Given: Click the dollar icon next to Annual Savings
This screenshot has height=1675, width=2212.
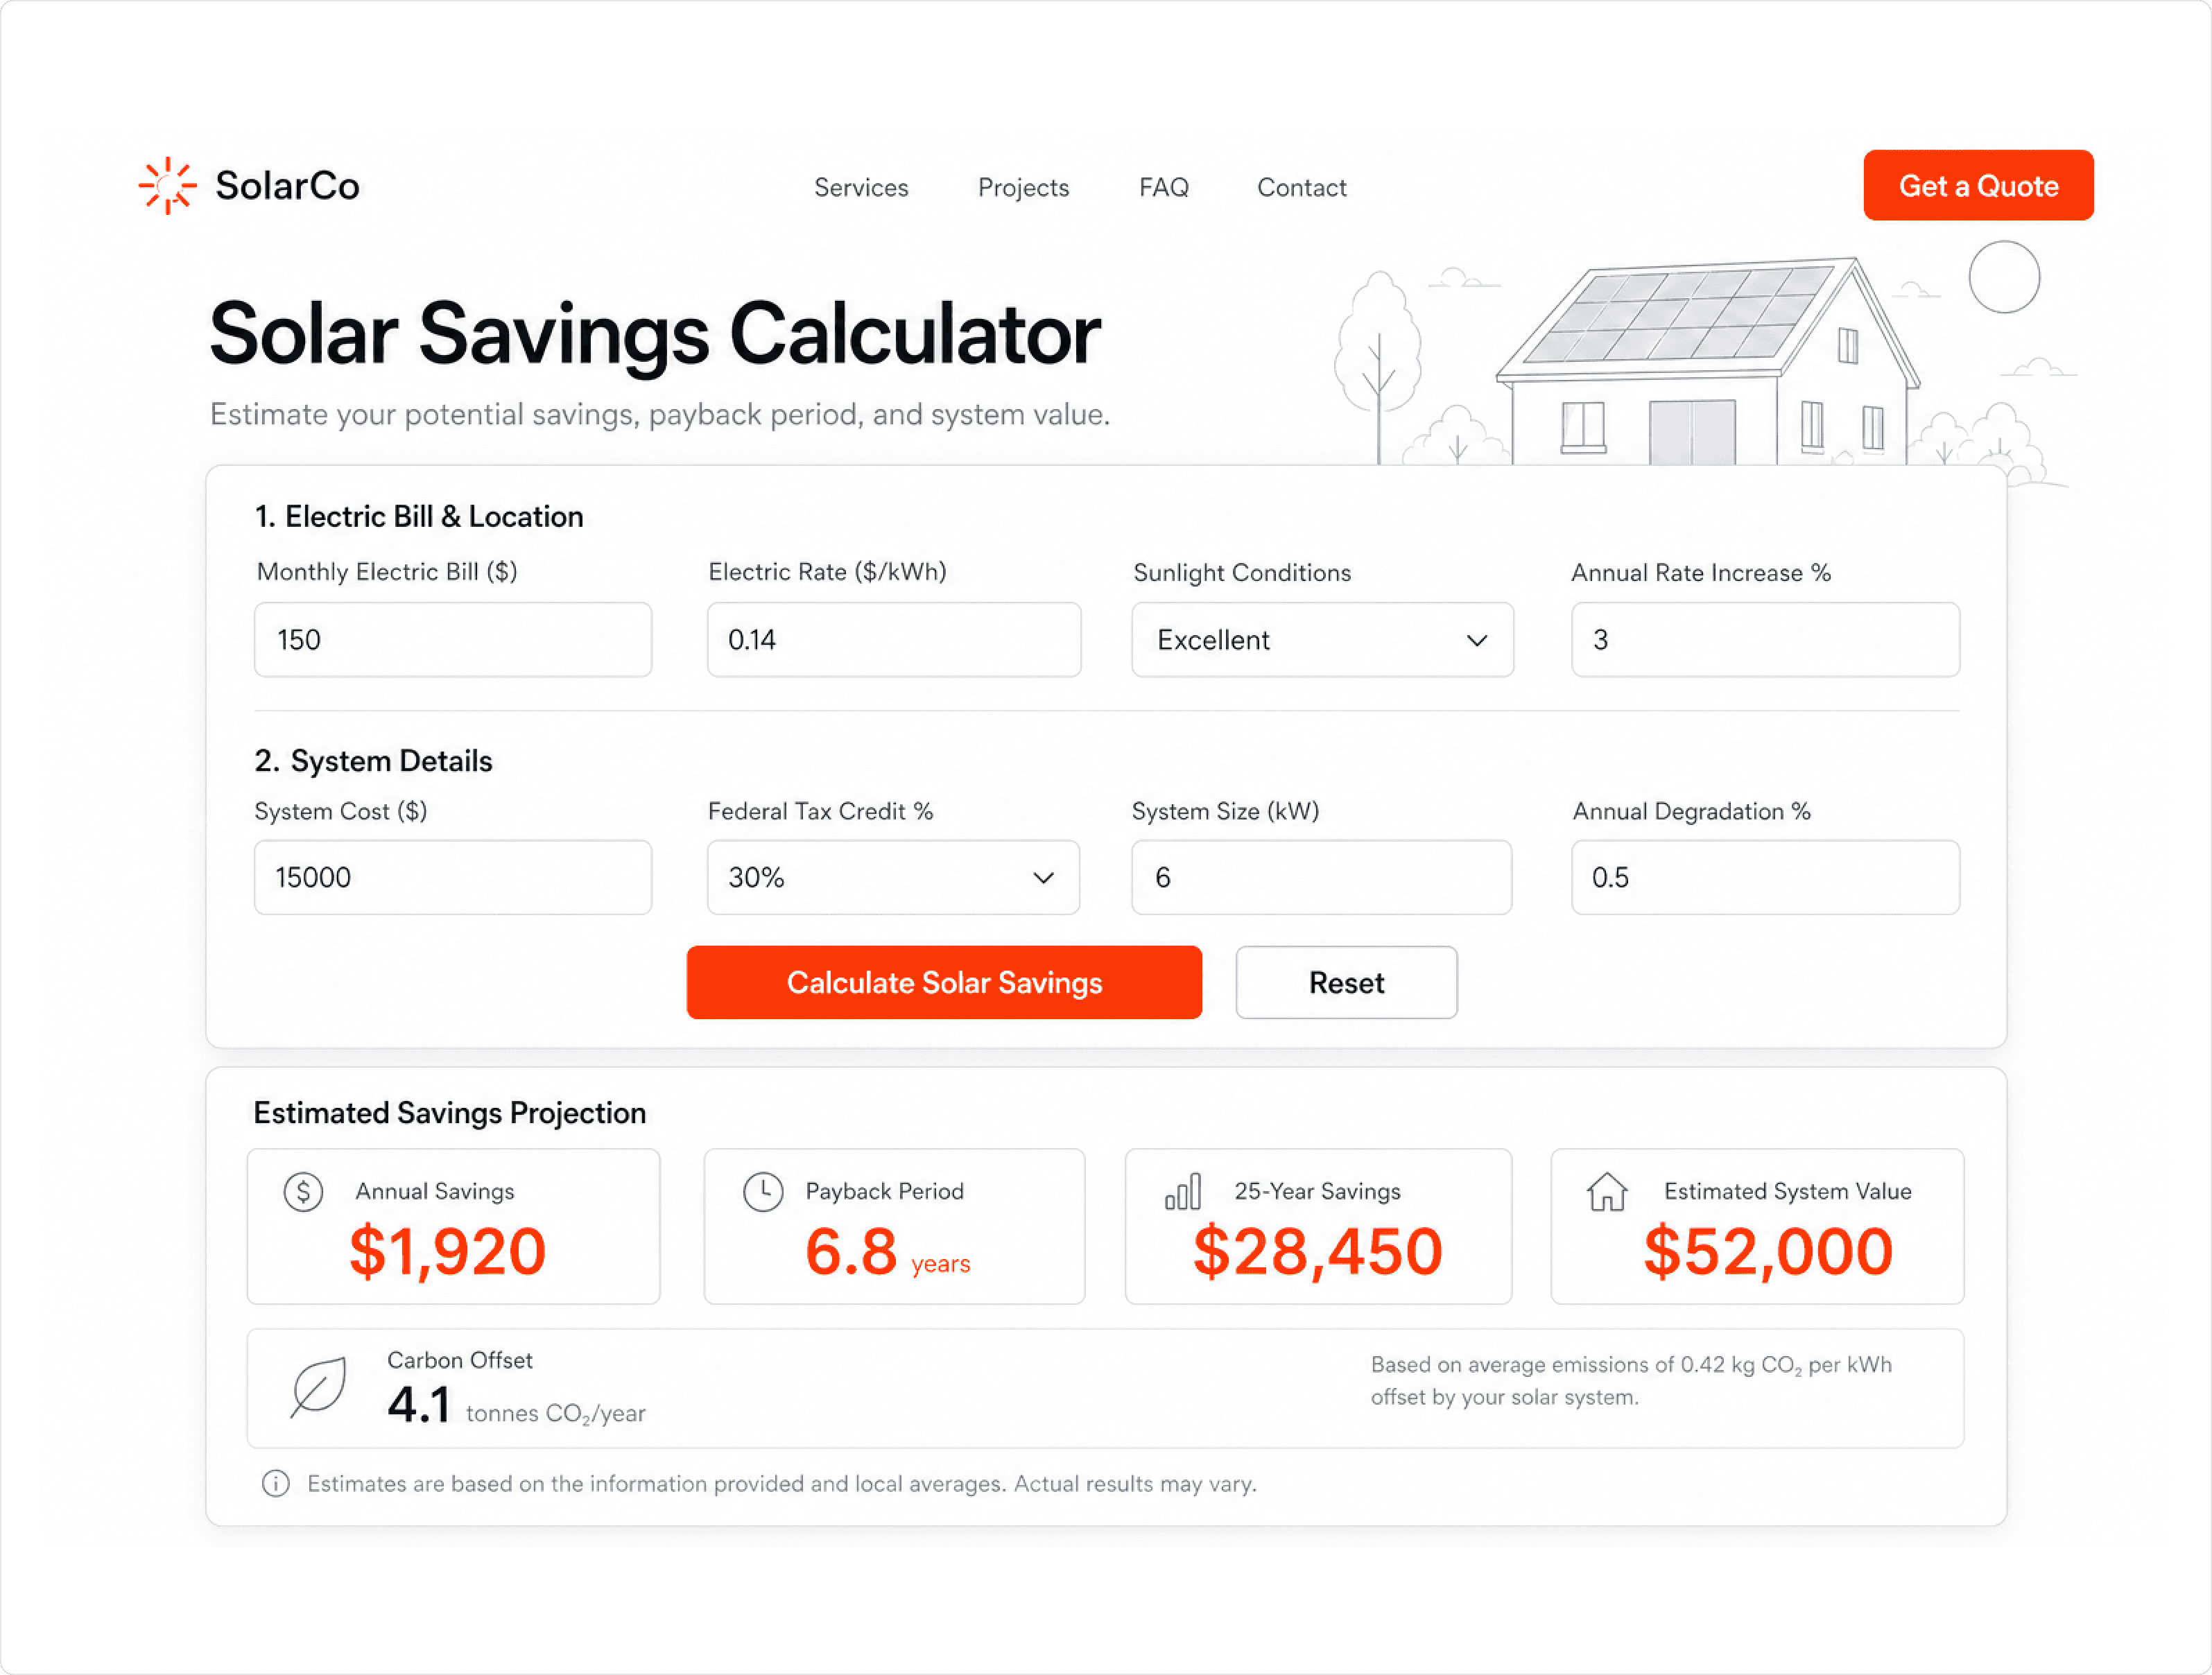Looking at the screenshot, I should (x=302, y=1191).
